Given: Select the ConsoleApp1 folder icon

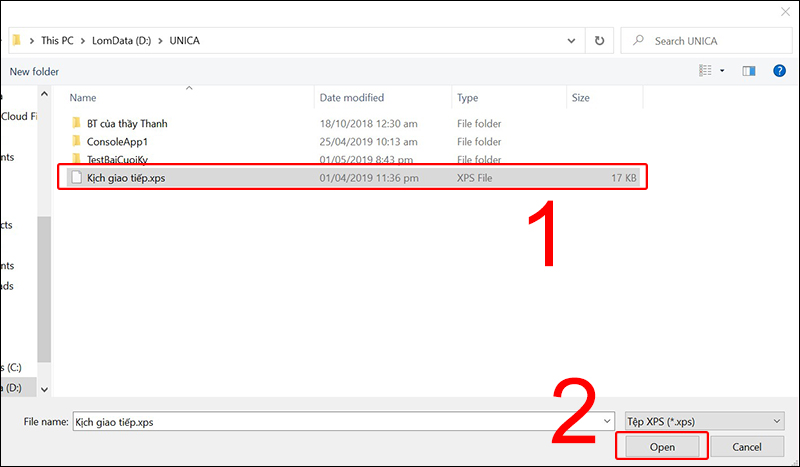Looking at the screenshot, I should point(77,141).
